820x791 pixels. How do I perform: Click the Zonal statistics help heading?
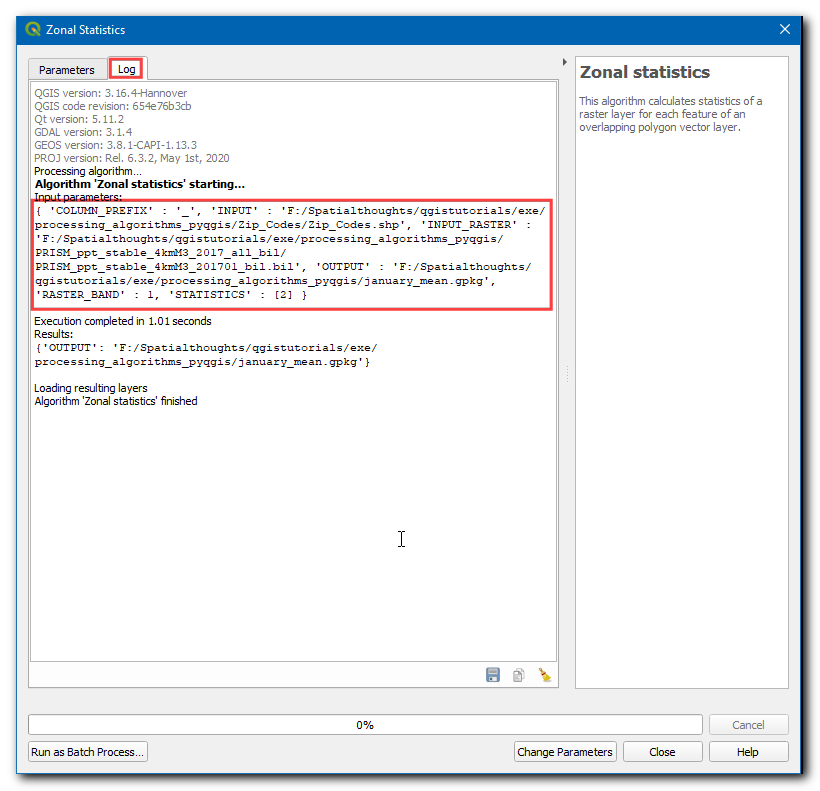pyautogui.click(x=645, y=73)
